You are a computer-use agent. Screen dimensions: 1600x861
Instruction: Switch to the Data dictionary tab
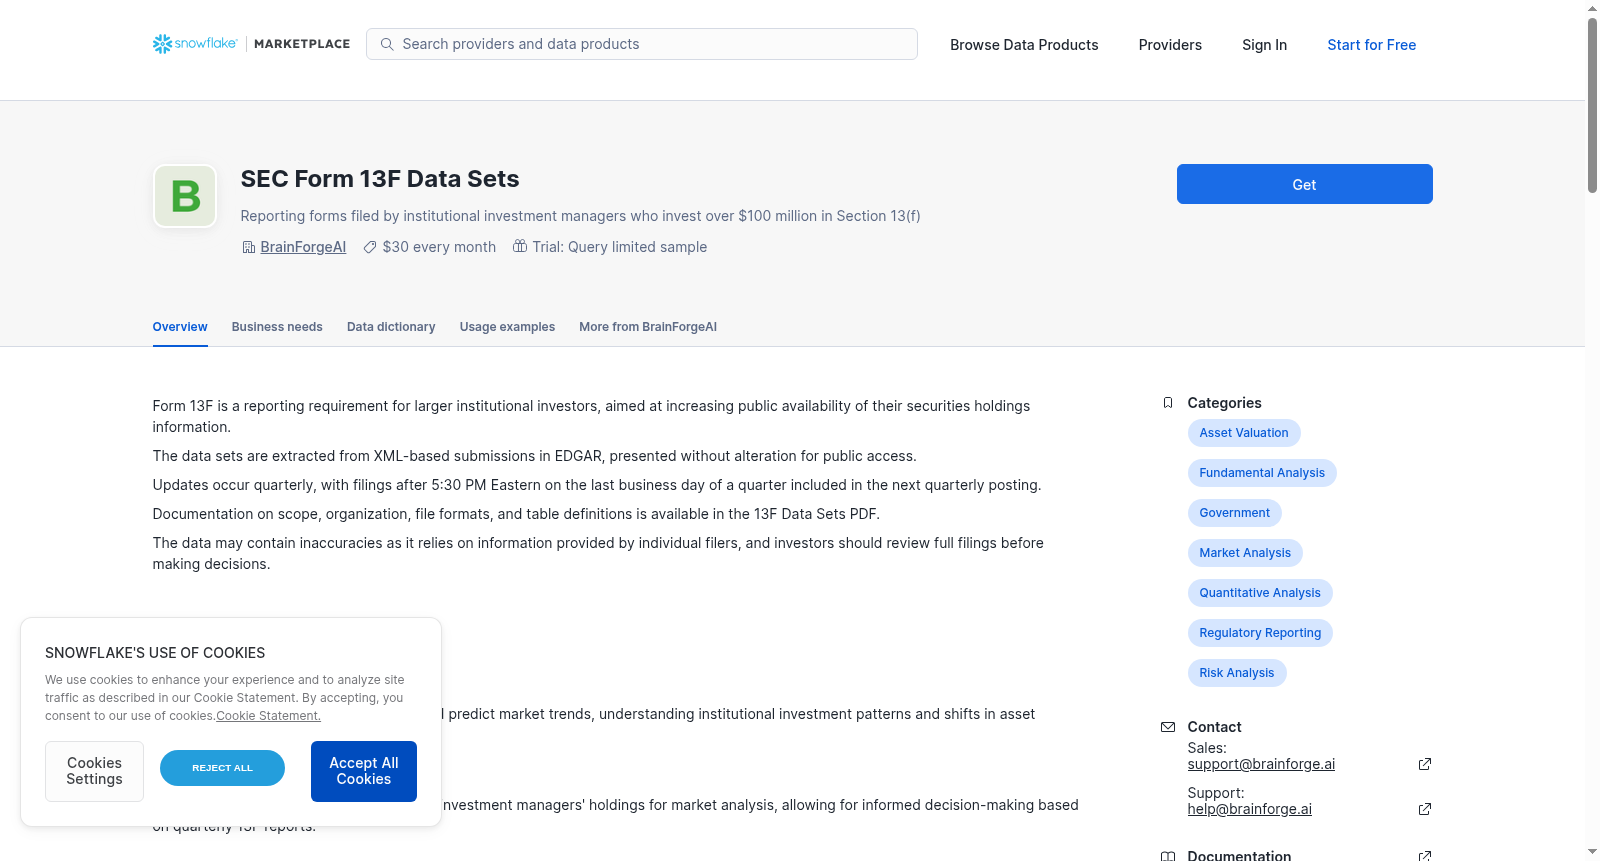[391, 327]
